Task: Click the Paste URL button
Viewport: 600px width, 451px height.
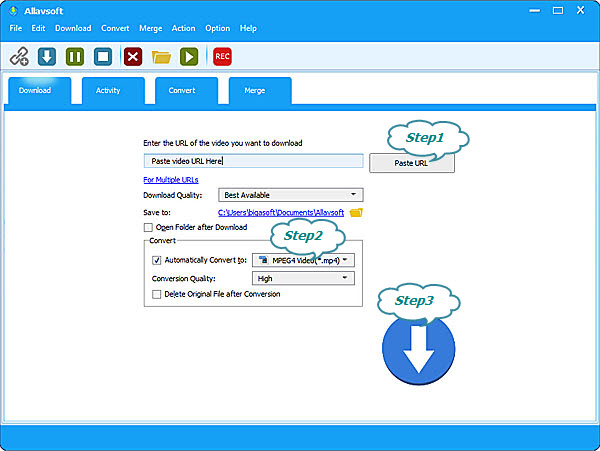Action: (412, 163)
